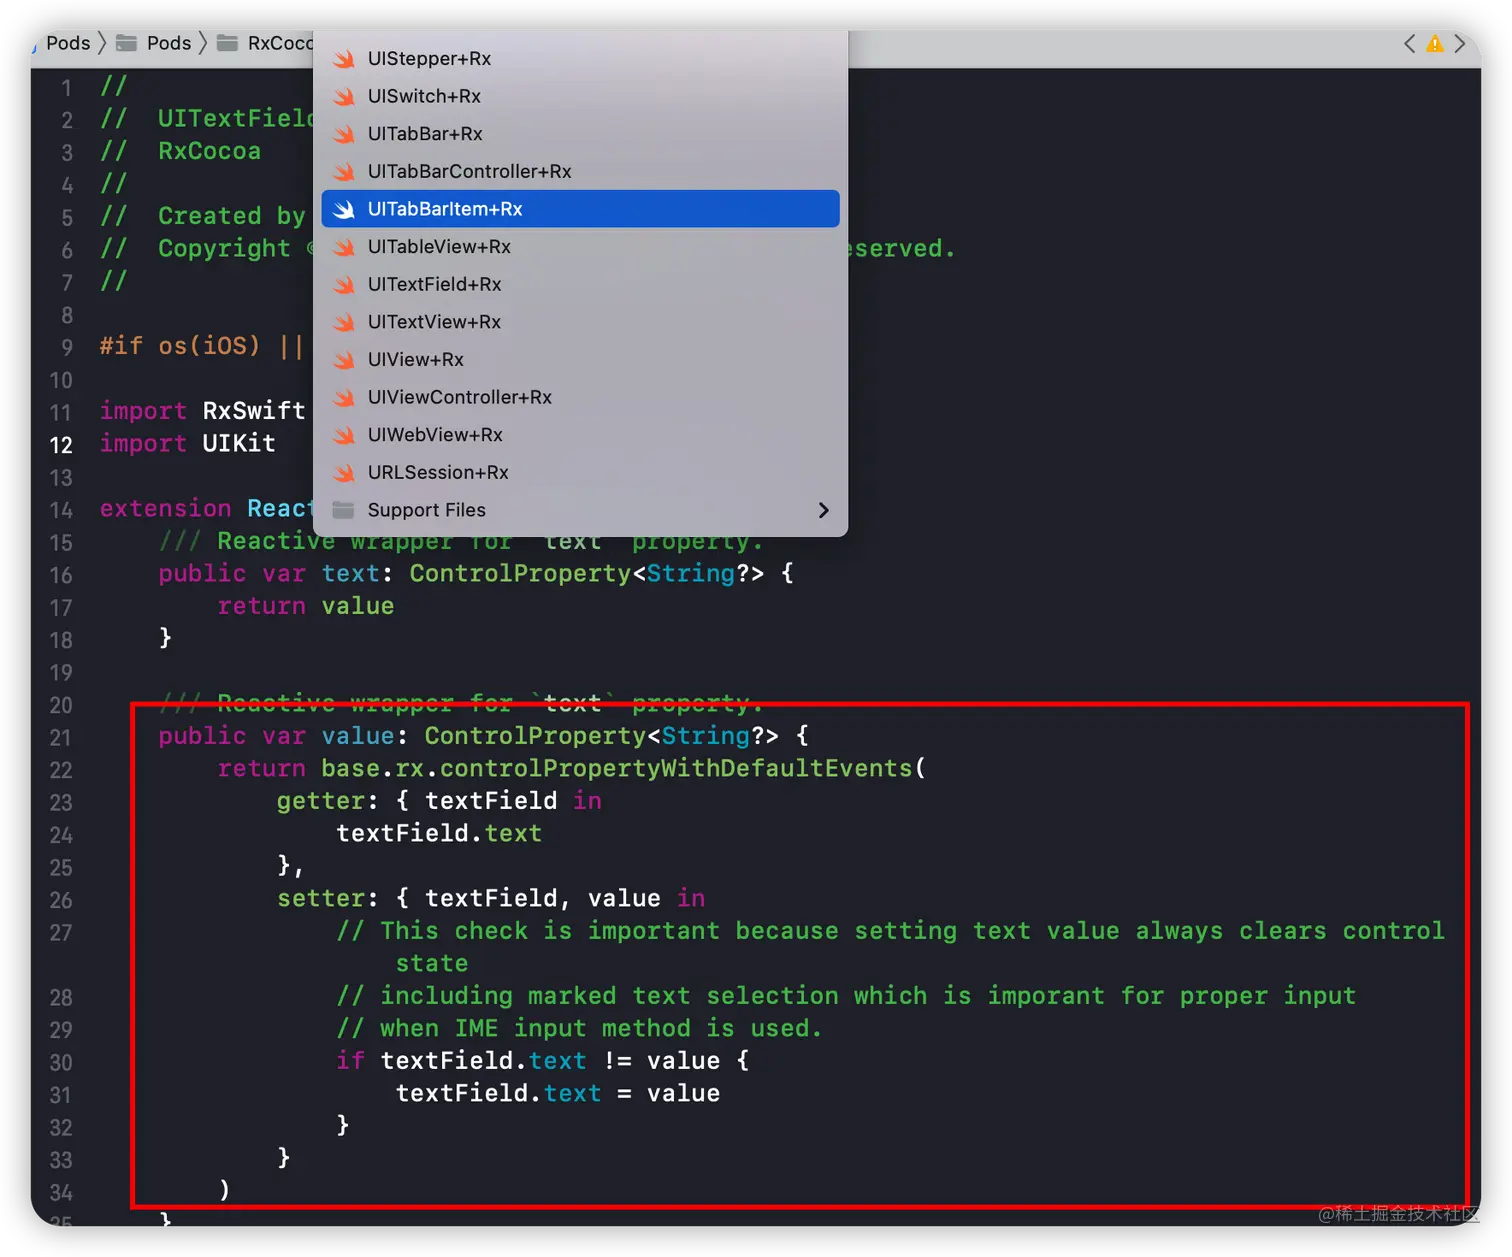The image size is (1512, 1257).
Task: Go to the next issue with right chevron
Action: [x=1460, y=44]
